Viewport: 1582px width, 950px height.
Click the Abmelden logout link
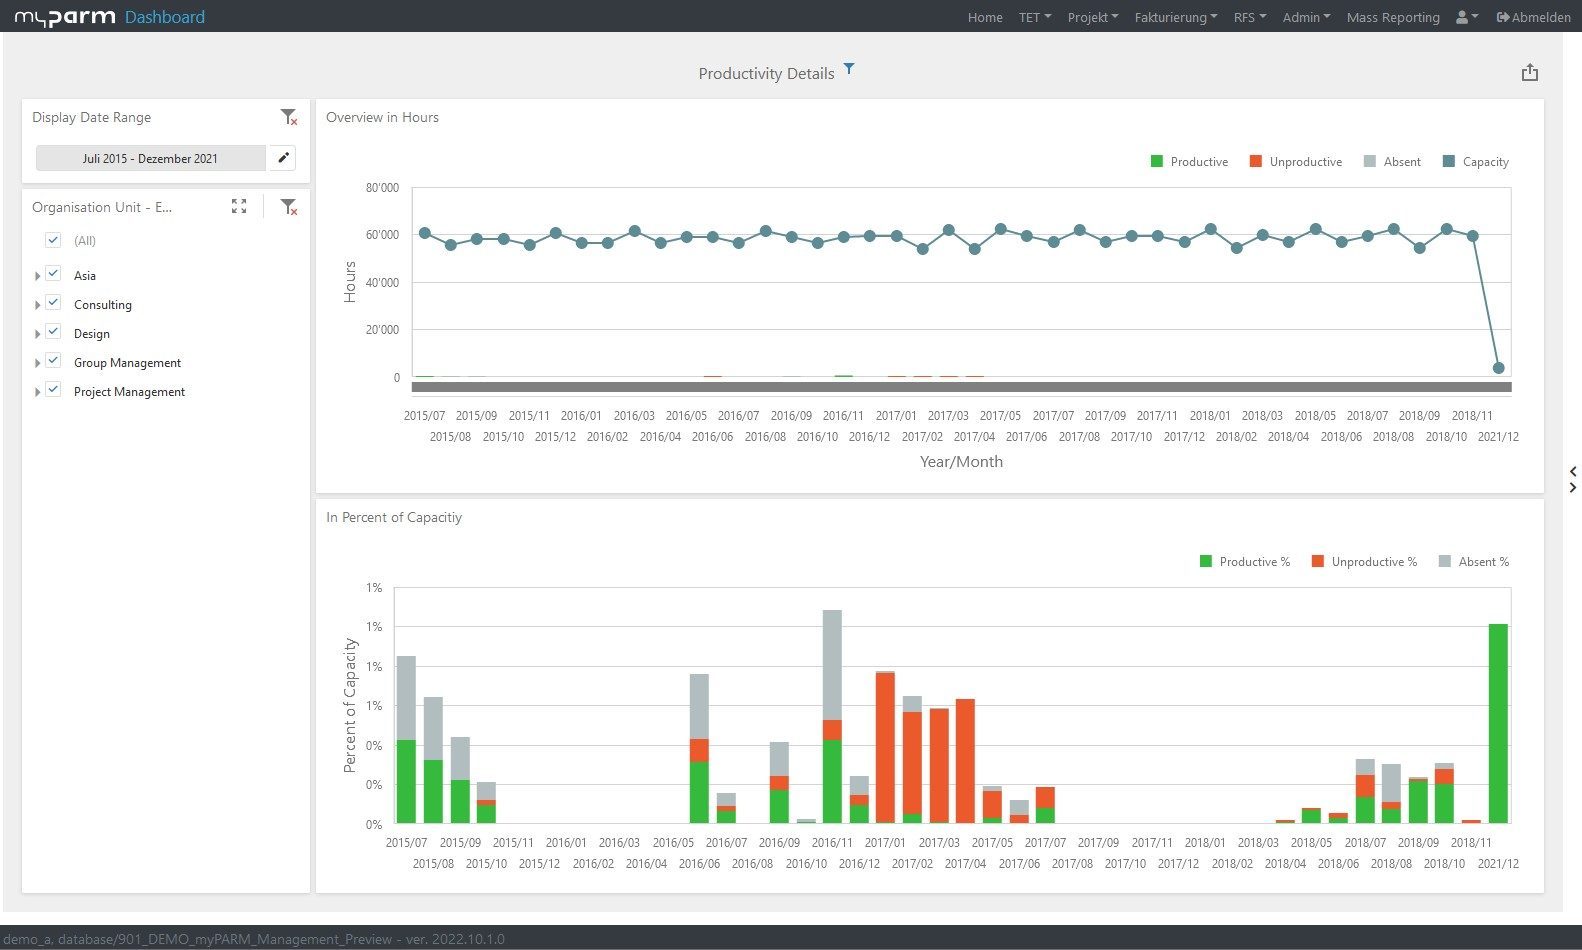(1533, 17)
